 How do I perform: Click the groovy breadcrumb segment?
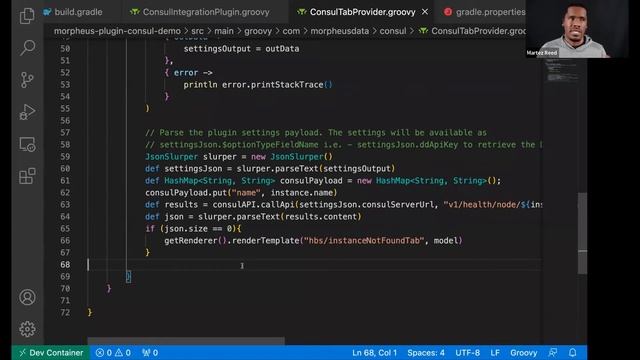[258, 31]
